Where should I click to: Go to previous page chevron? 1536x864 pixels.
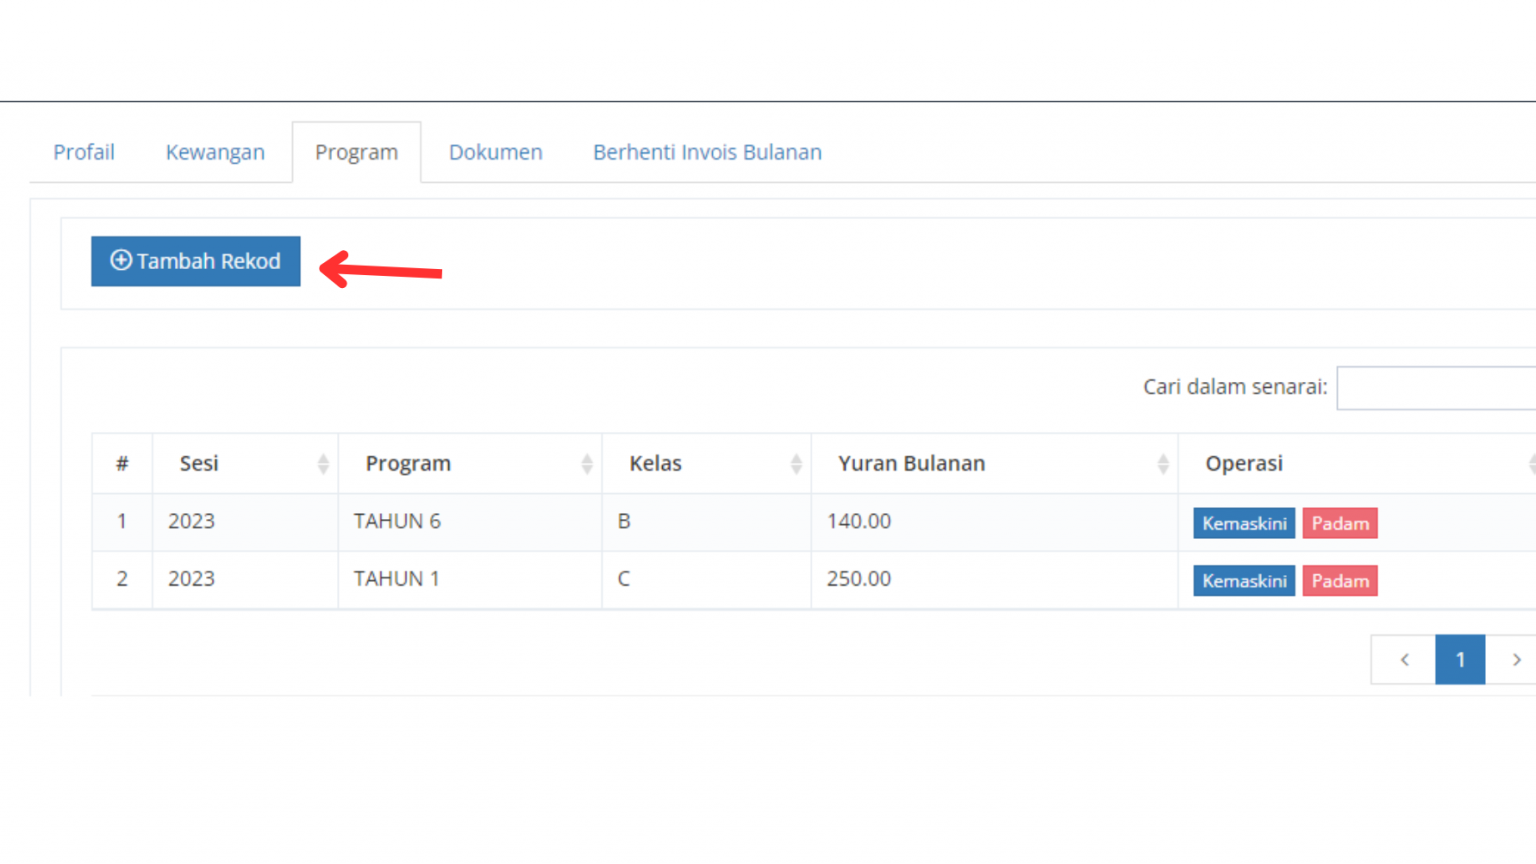(1404, 660)
